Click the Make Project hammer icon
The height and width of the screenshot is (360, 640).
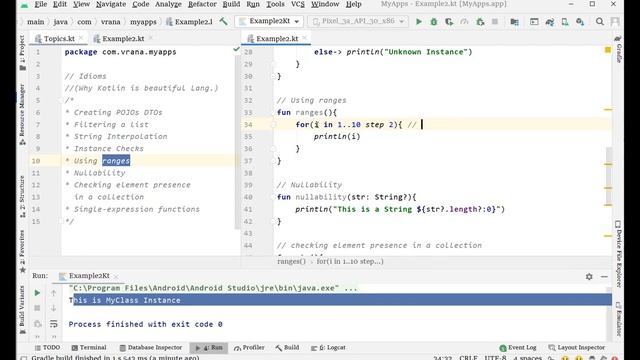[x=224, y=21]
